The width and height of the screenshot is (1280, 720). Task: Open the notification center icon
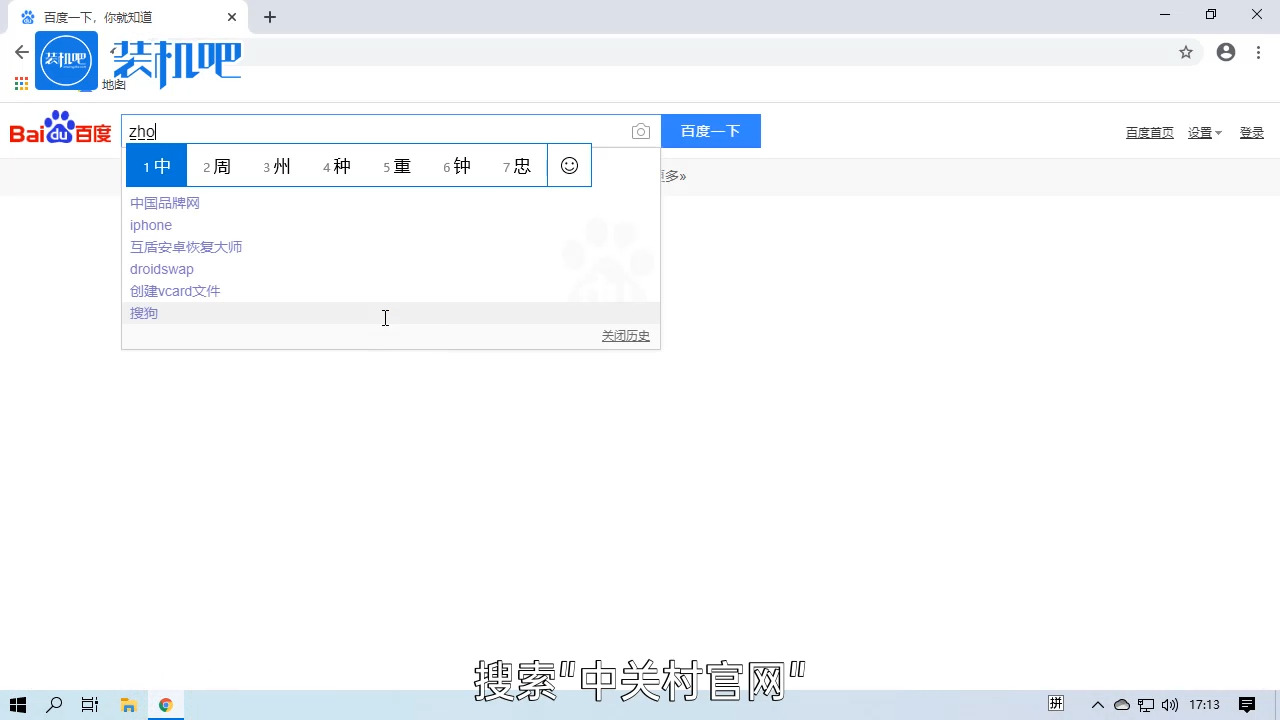1247,705
